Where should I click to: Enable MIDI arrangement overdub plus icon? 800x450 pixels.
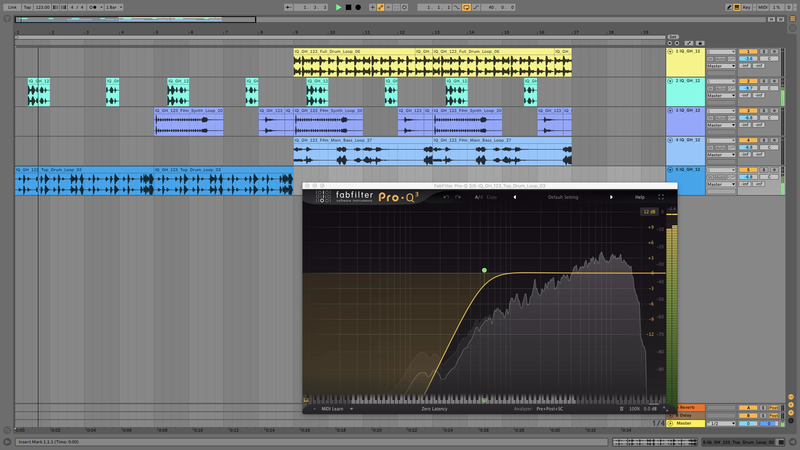(372, 7)
